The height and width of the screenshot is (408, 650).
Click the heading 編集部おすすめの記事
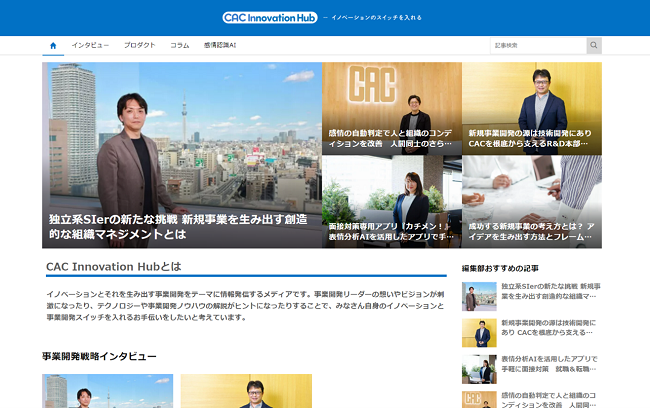(x=500, y=269)
